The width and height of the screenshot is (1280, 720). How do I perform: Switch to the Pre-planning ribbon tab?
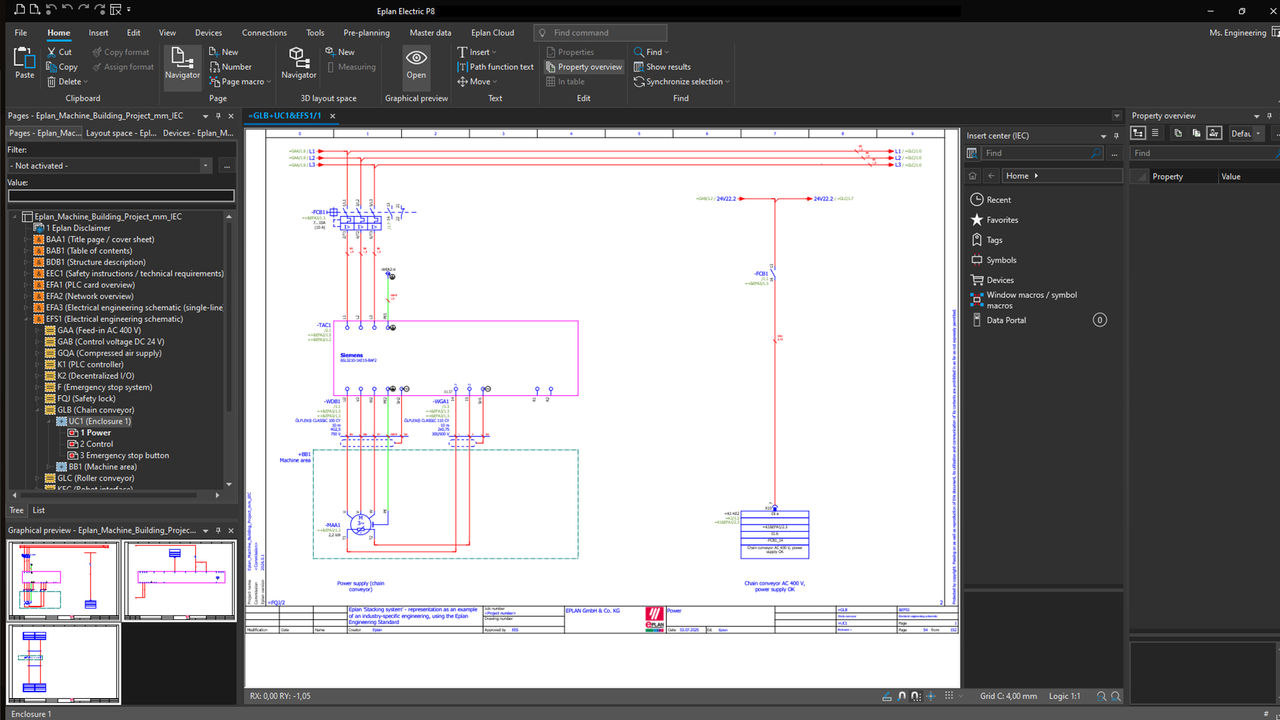coord(366,32)
